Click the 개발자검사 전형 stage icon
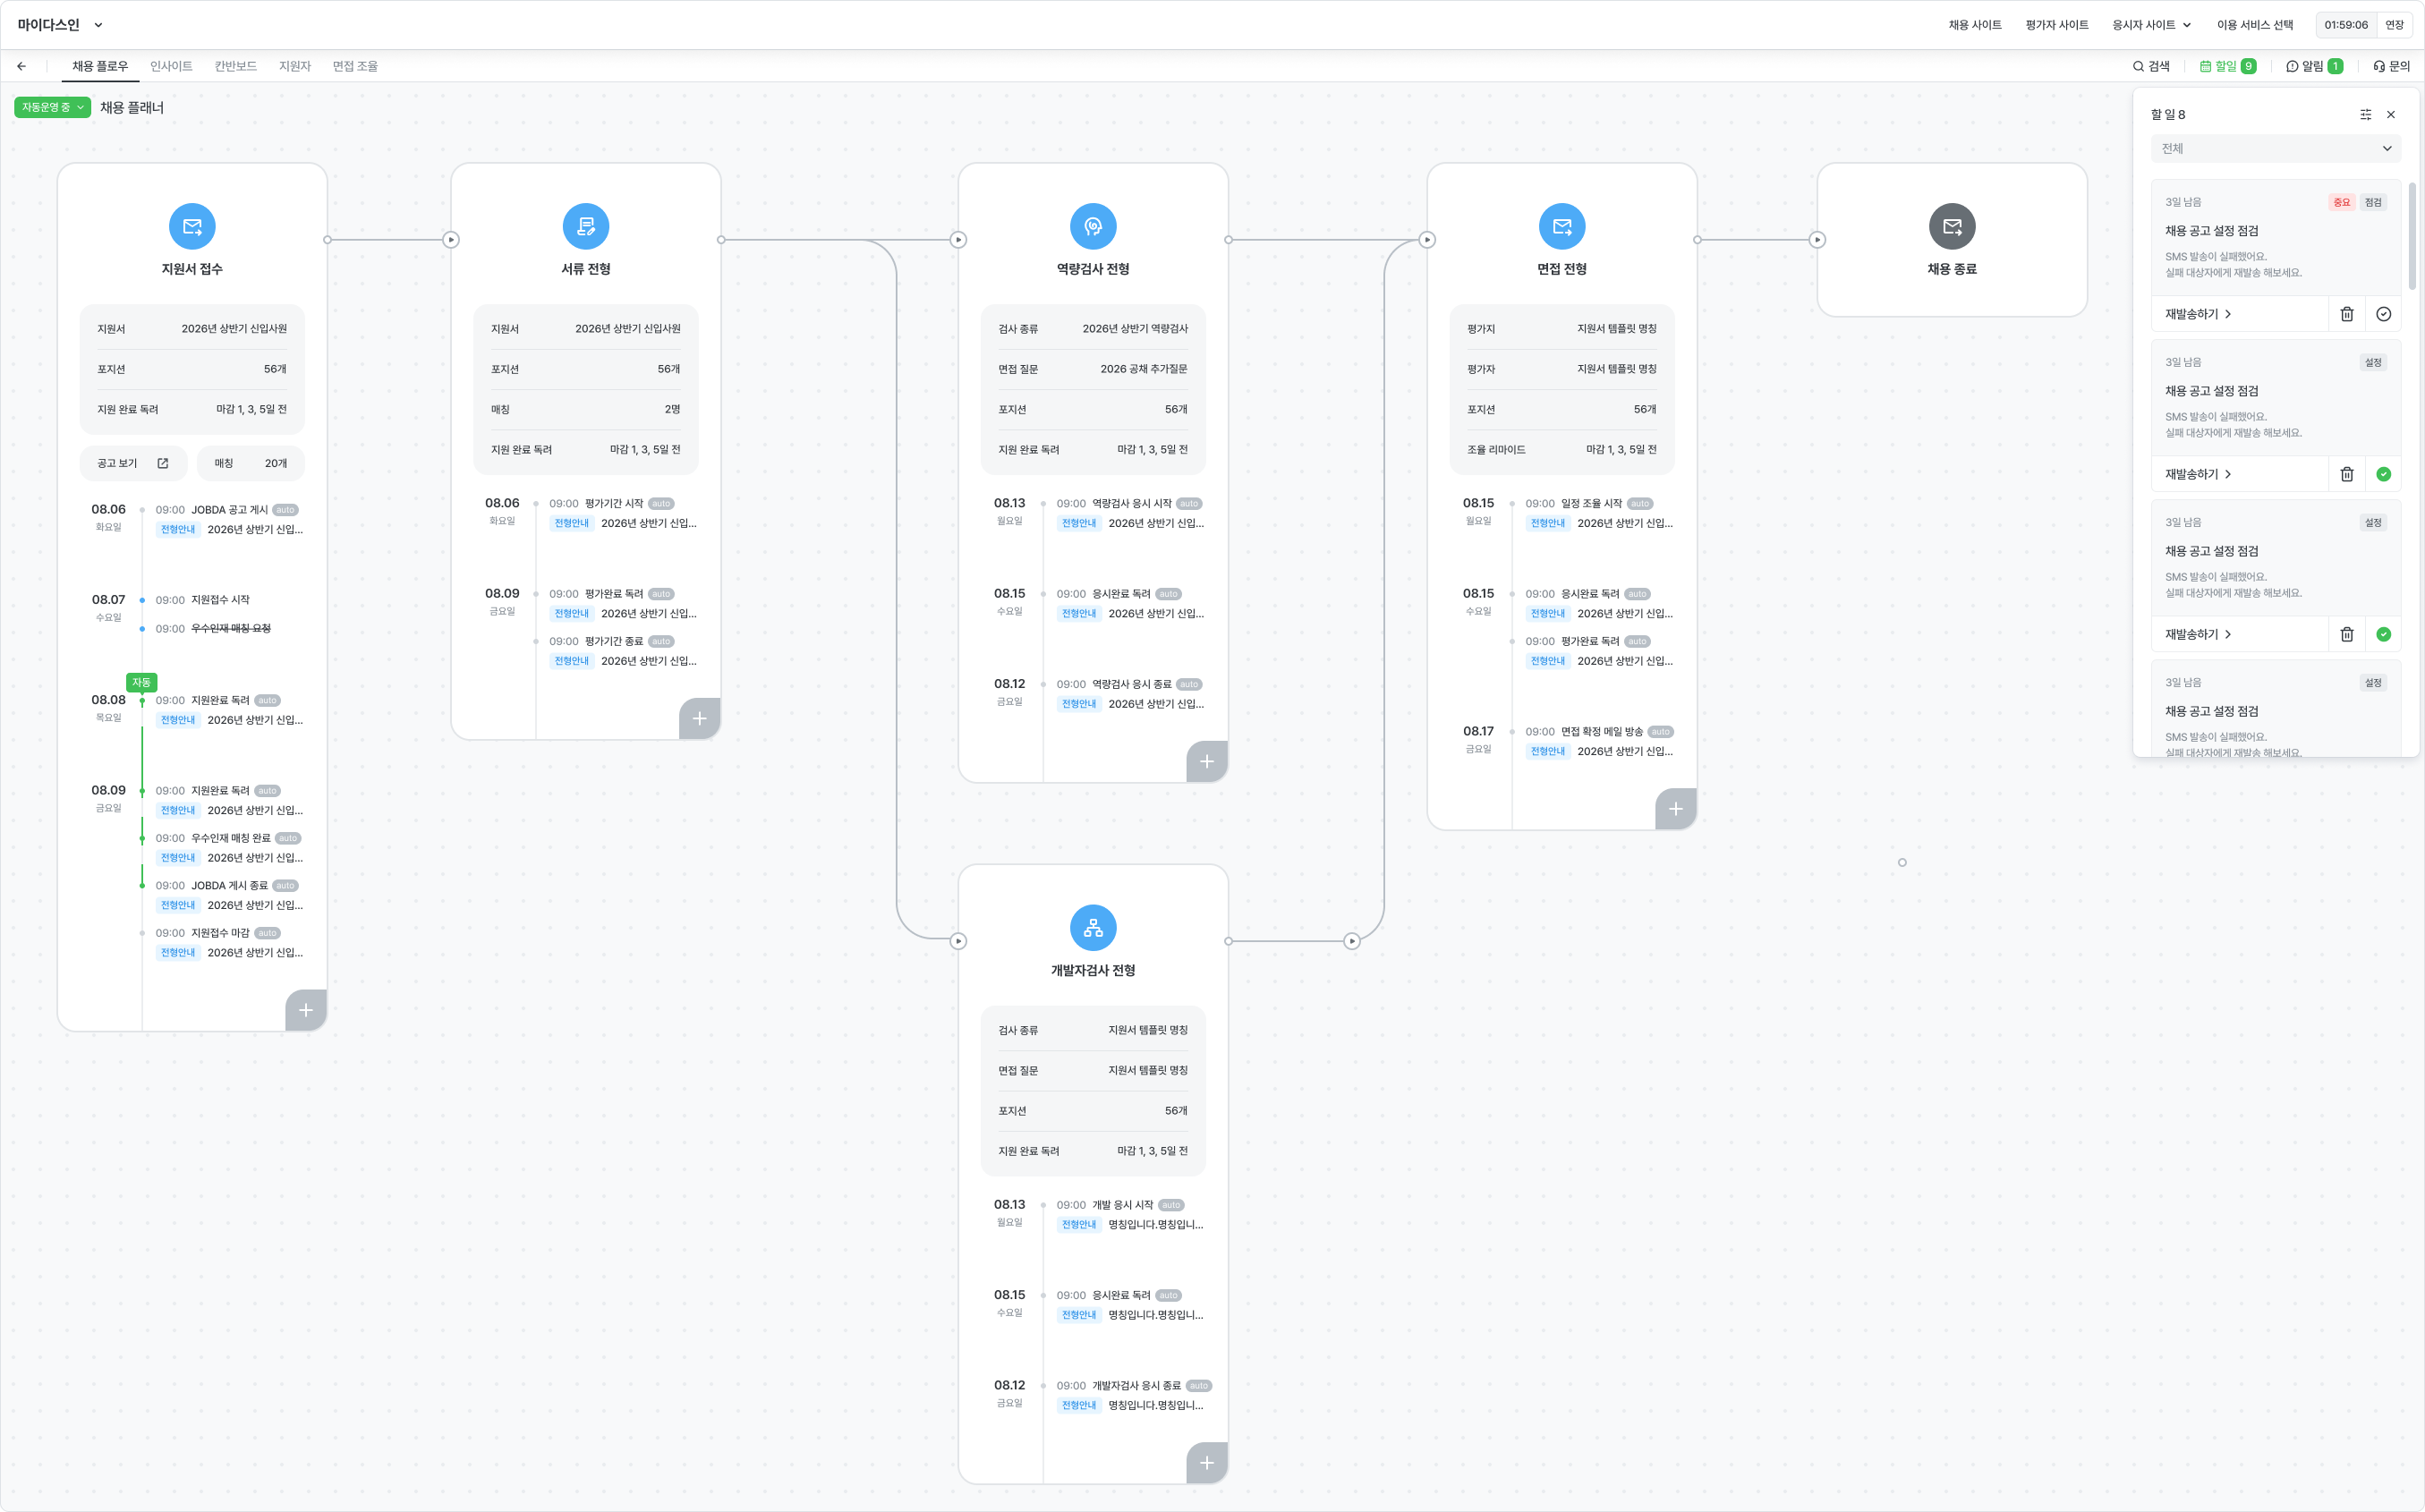The height and width of the screenshot is (1512, 2425). (x=1093, y=928)
